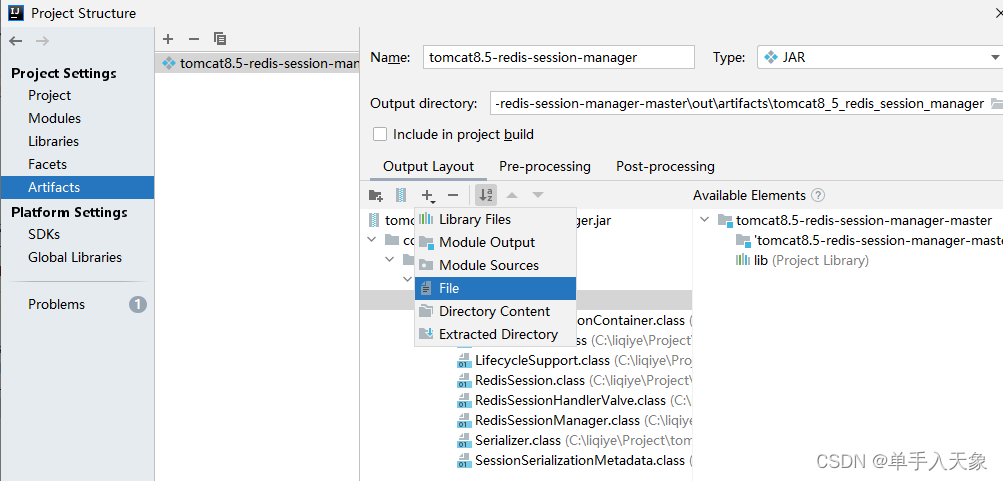Collapse the third-level folder in layout tree
The height and width of the screenshot is (481, 1003).
(407, 279)
